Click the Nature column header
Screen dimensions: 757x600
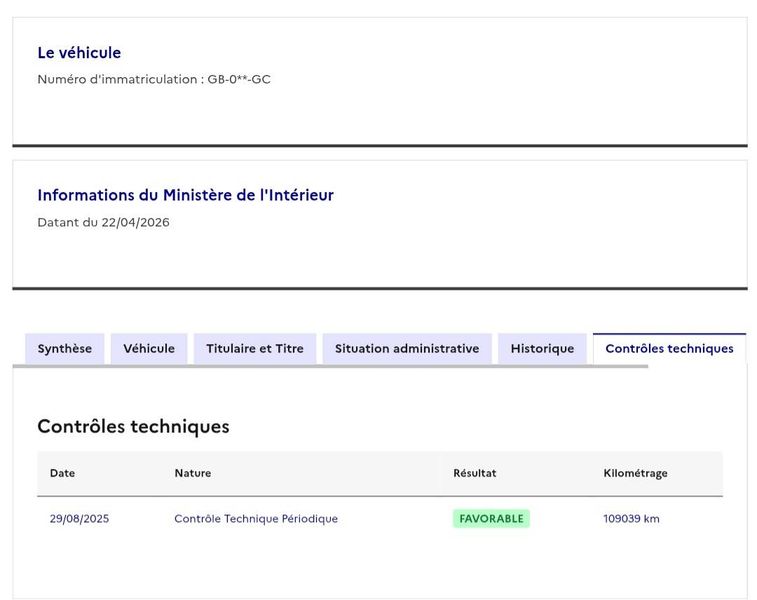point(193,473)
